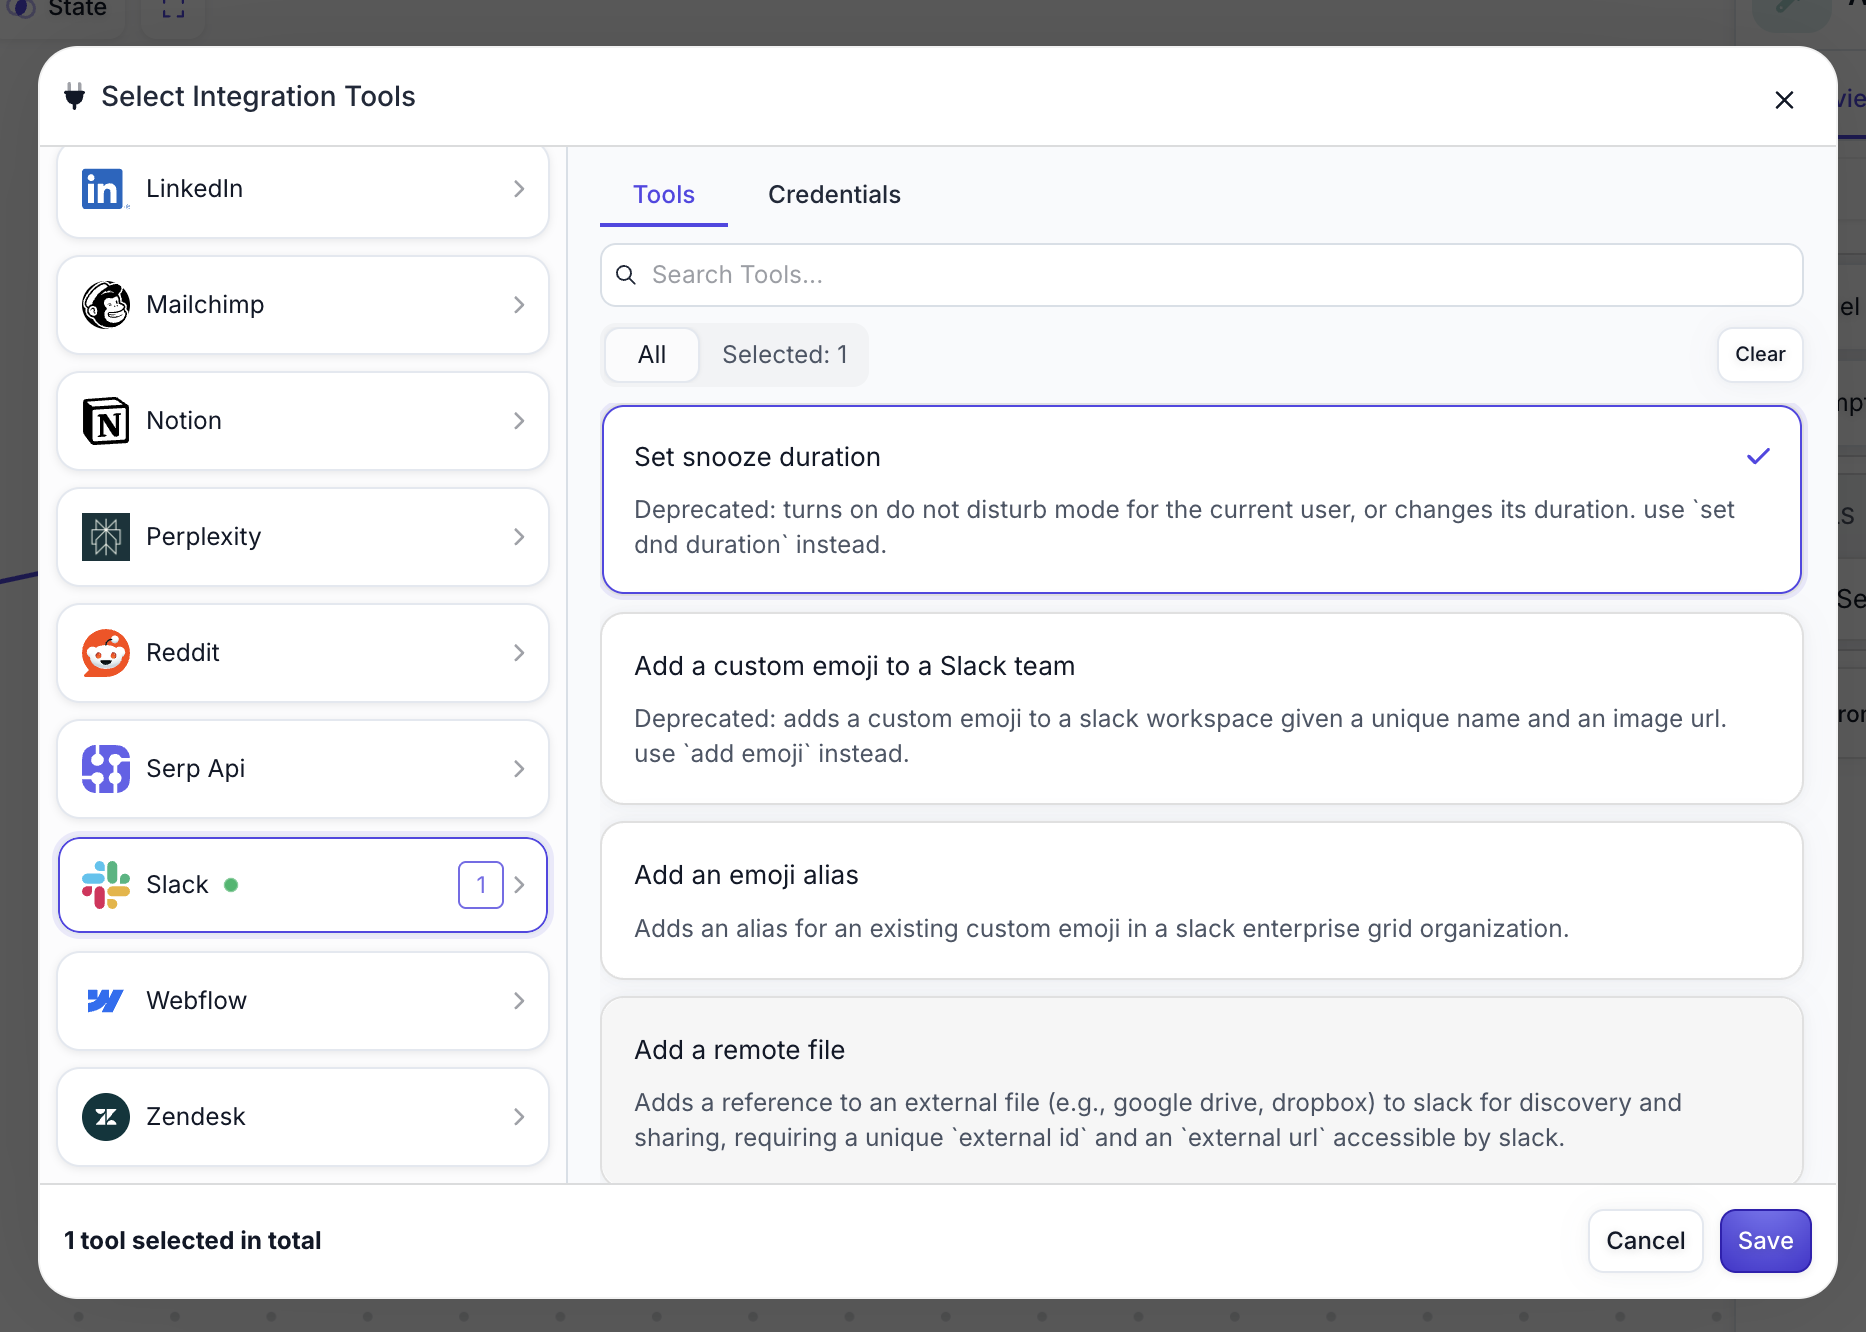Close the Select Integration Tools dialog

[1783, 100]
